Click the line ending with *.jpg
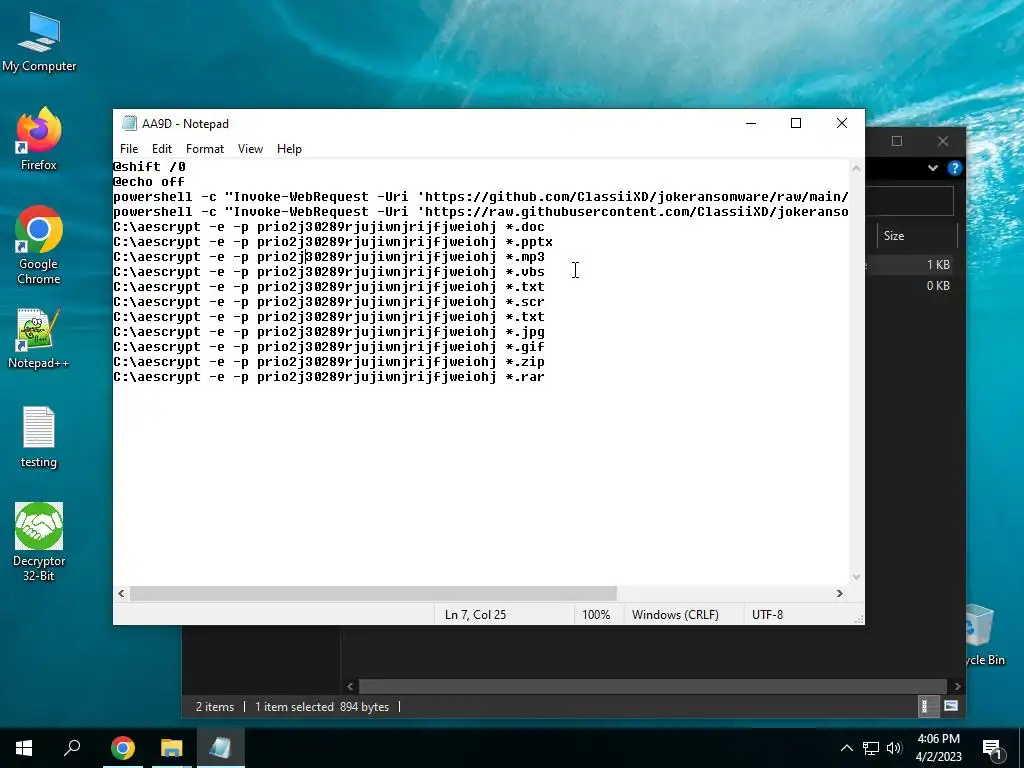Screen dimensions: 1024x768 click(x=328, y=332)
